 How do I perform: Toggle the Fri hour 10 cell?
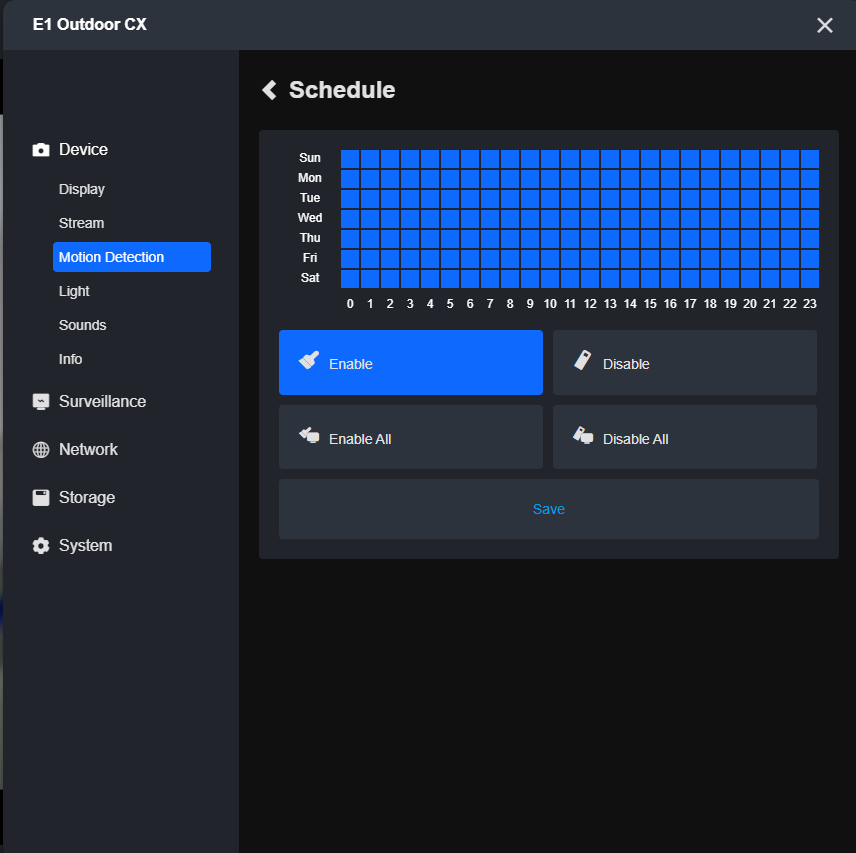(x=550, y=259)
